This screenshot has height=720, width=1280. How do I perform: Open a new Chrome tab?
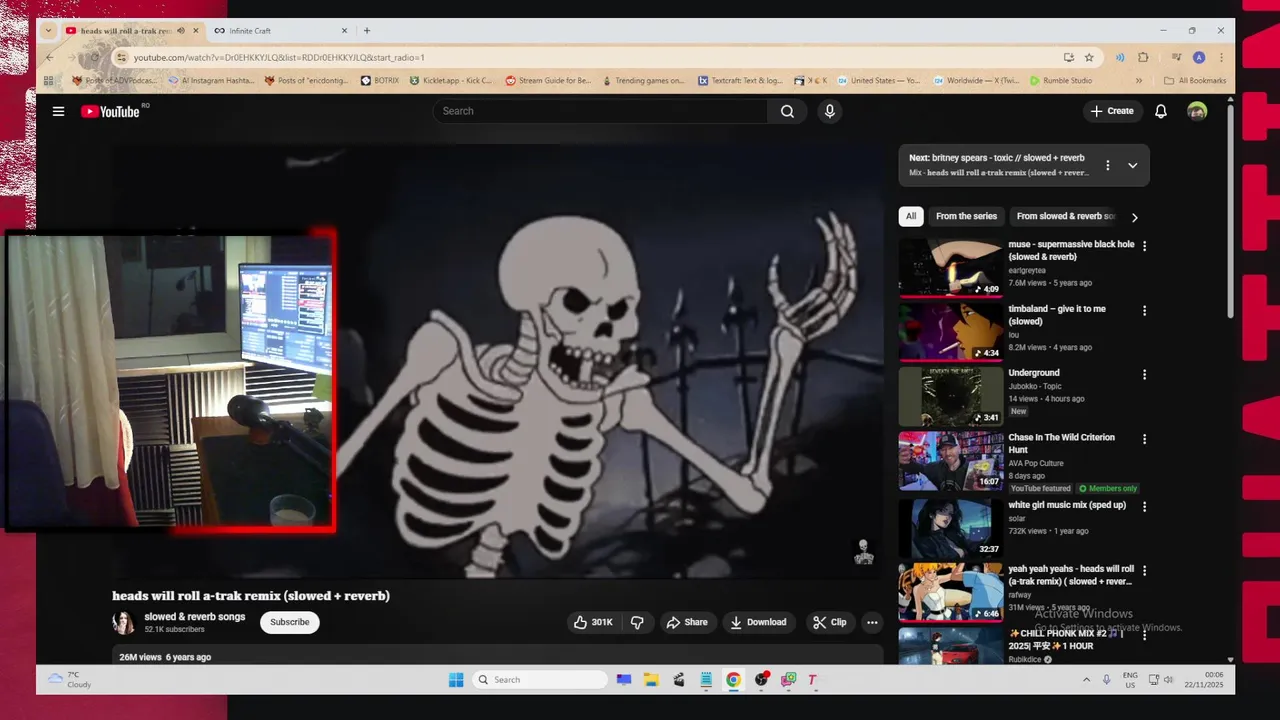(367, 31)
